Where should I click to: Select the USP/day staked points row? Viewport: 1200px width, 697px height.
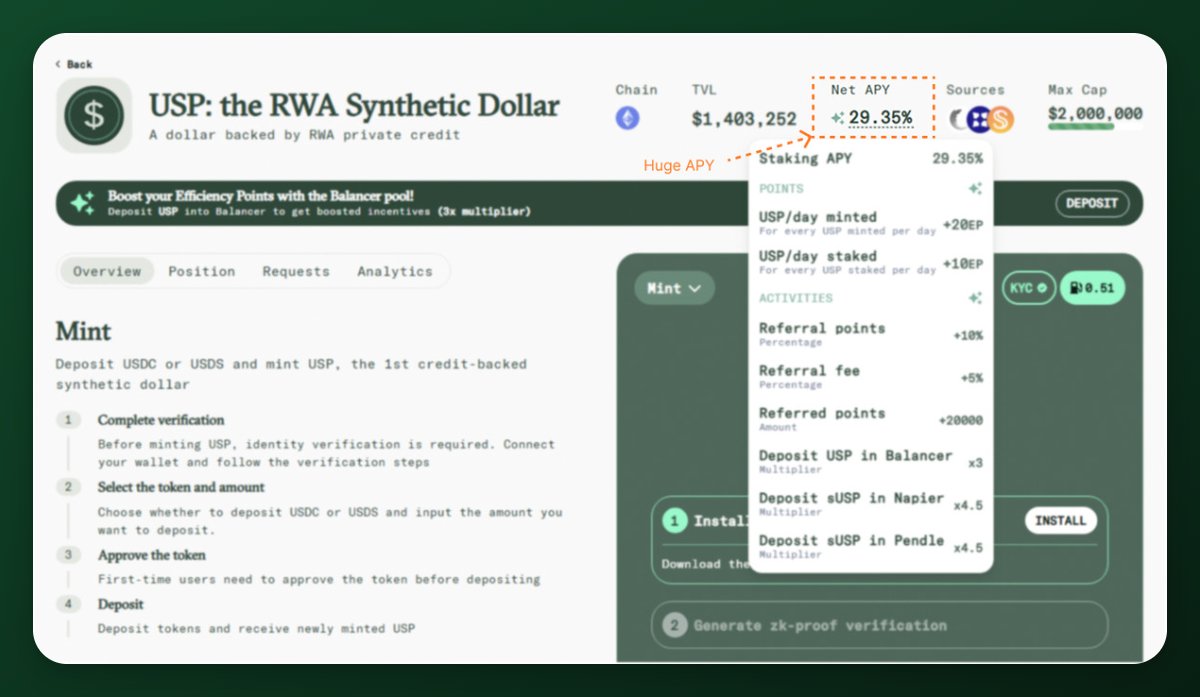click(870, 262)
